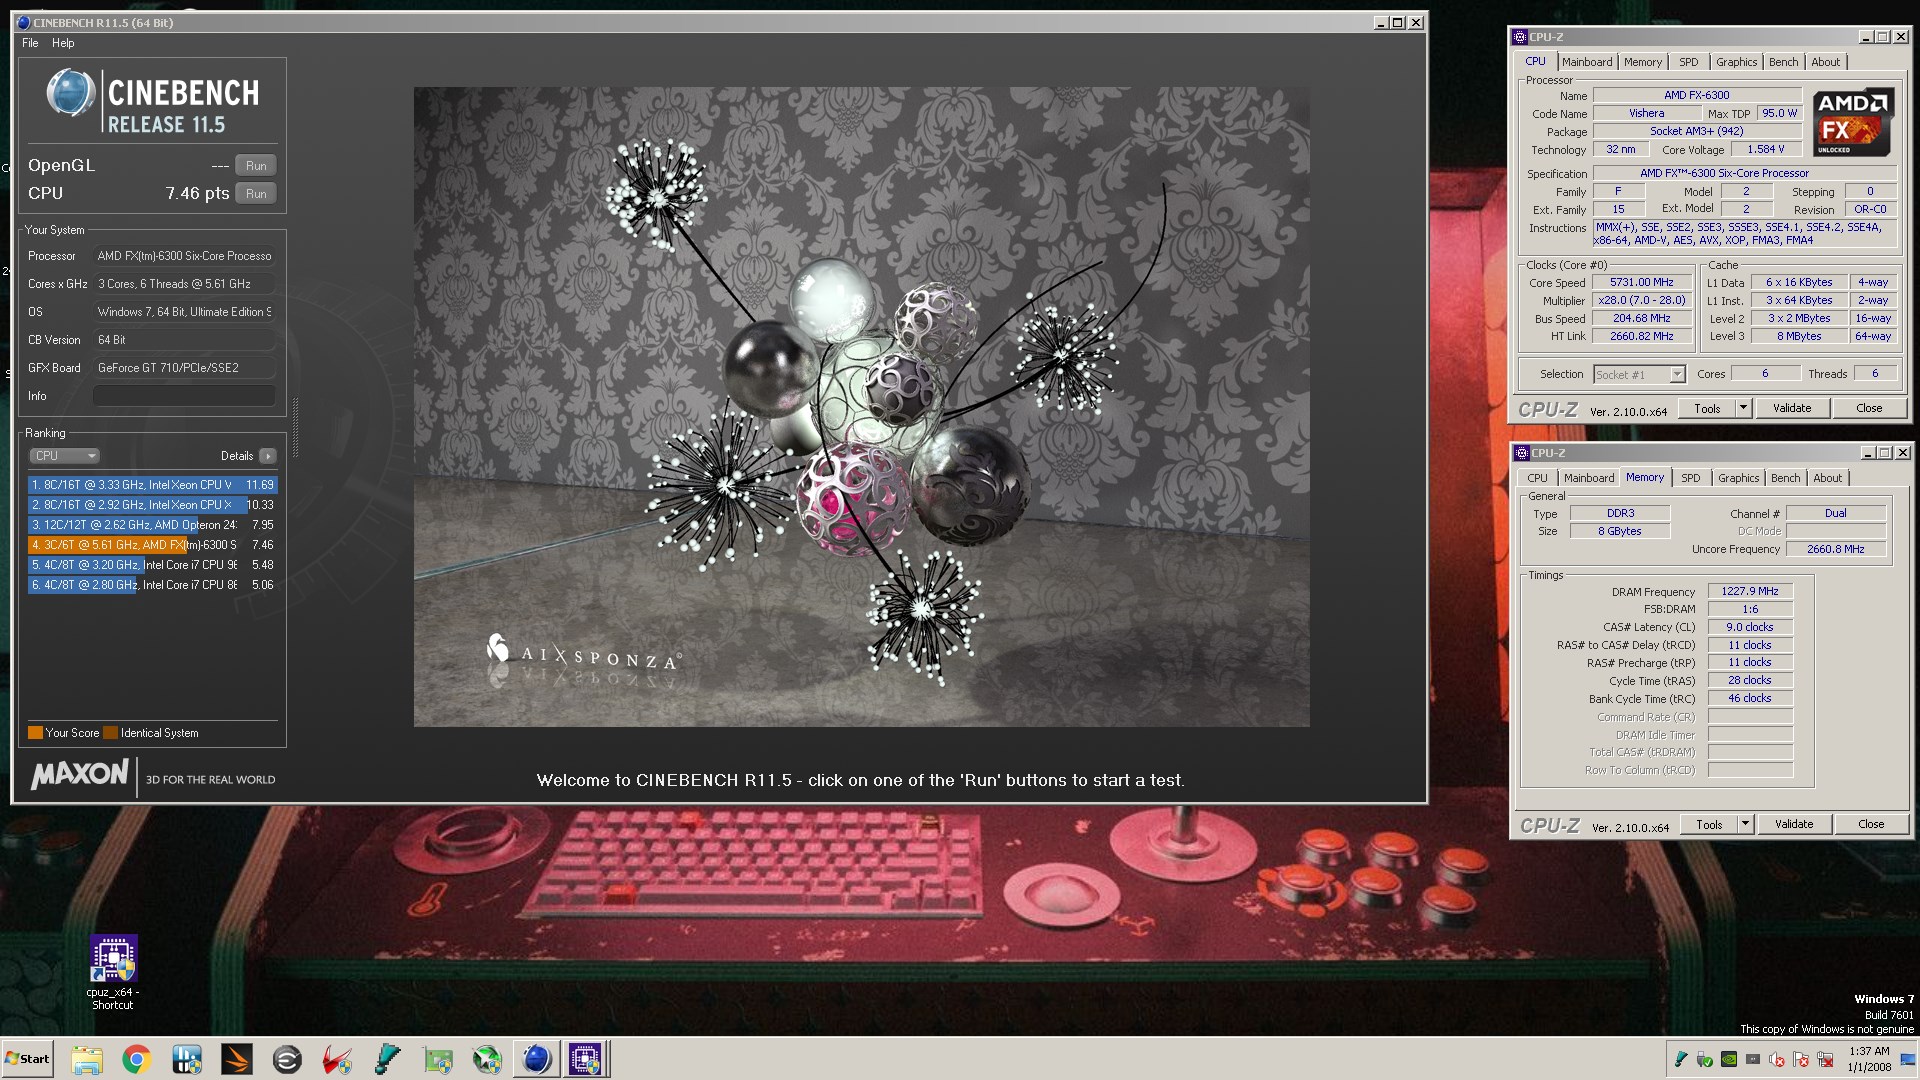Launch Google Chrome from the taskbar
This screenshot has width=1920, height=1080.
click(x=137, y=1059)
